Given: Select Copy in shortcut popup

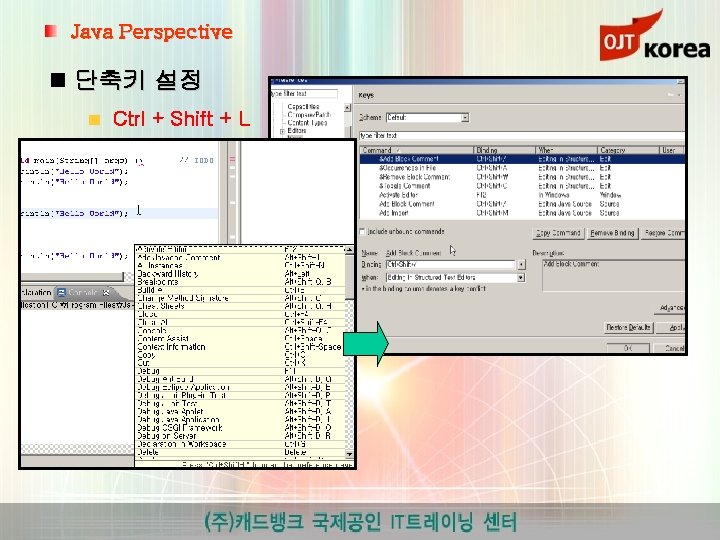Looking at the screenshot, I should pyautogui.click(x=240, y=355).
